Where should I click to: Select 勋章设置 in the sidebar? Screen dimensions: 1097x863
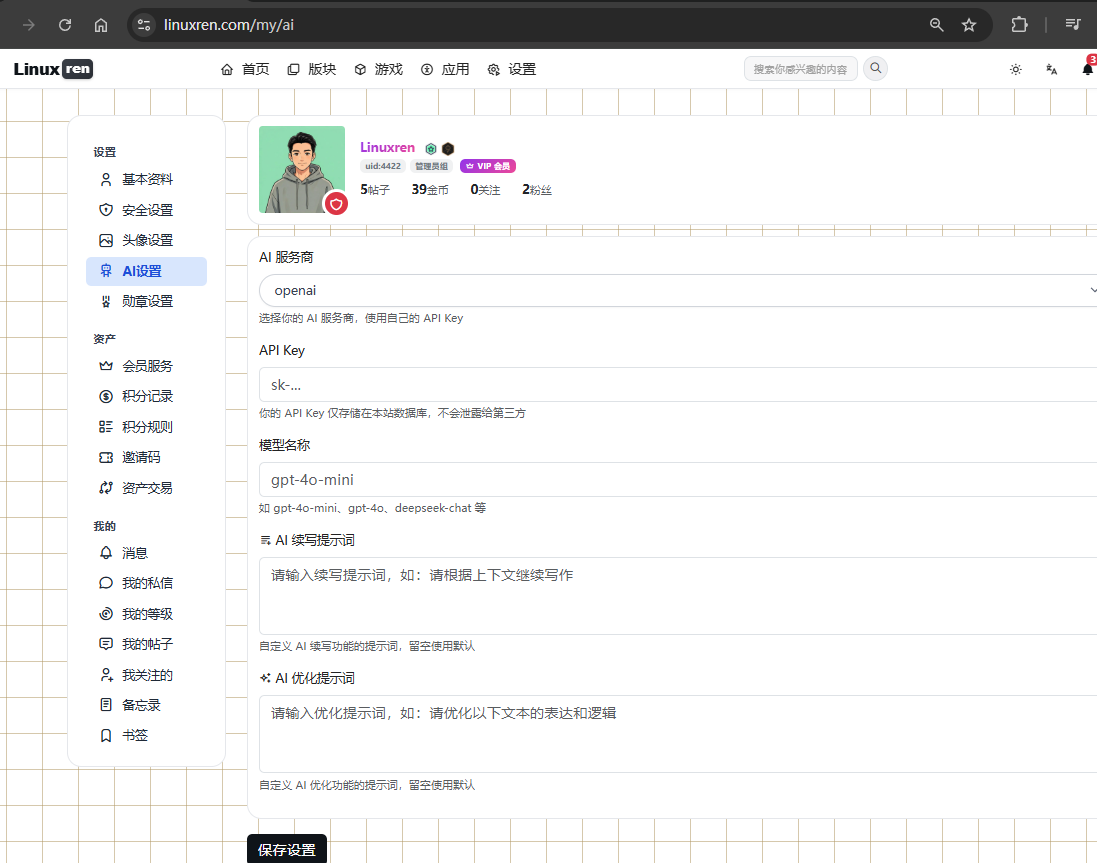pyautogui.click(x=146, y=301)
